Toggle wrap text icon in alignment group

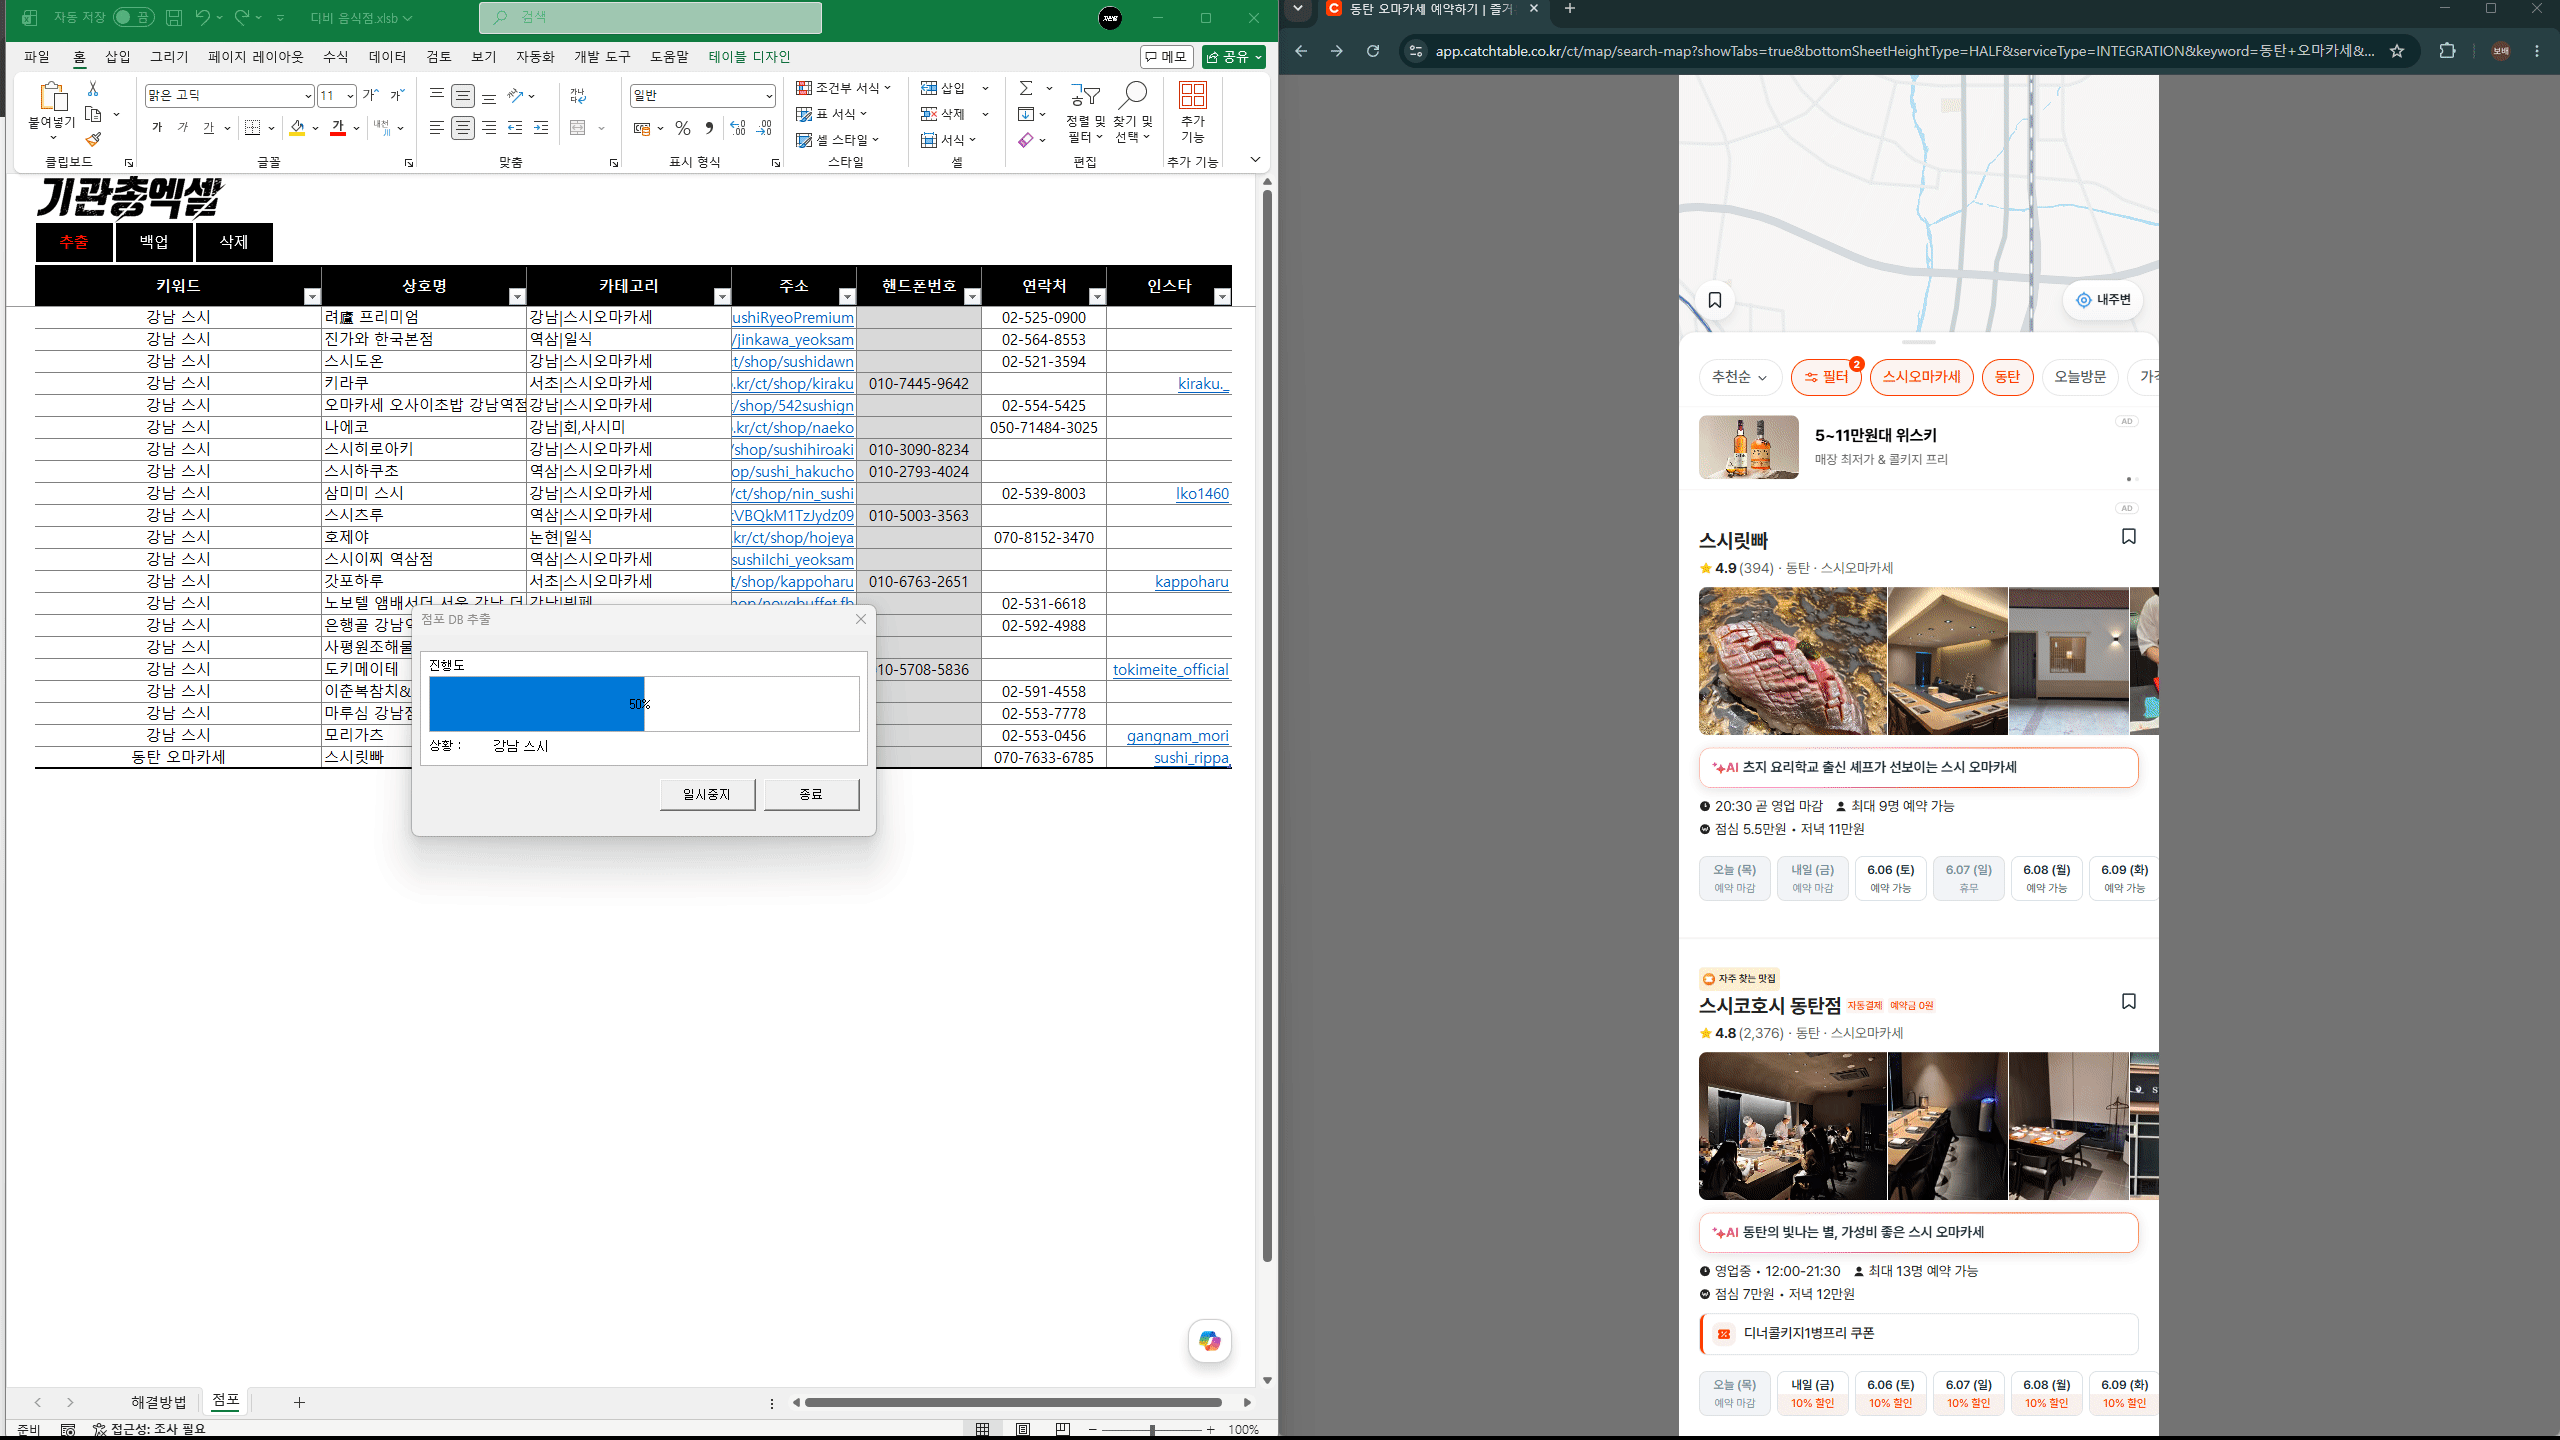tap(578, 95)
